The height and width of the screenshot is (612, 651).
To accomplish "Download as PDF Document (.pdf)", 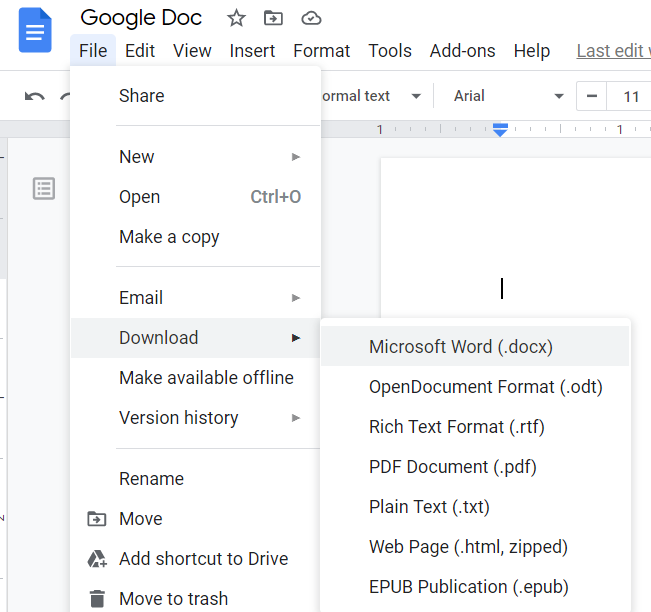I will (x=475, y=467).
